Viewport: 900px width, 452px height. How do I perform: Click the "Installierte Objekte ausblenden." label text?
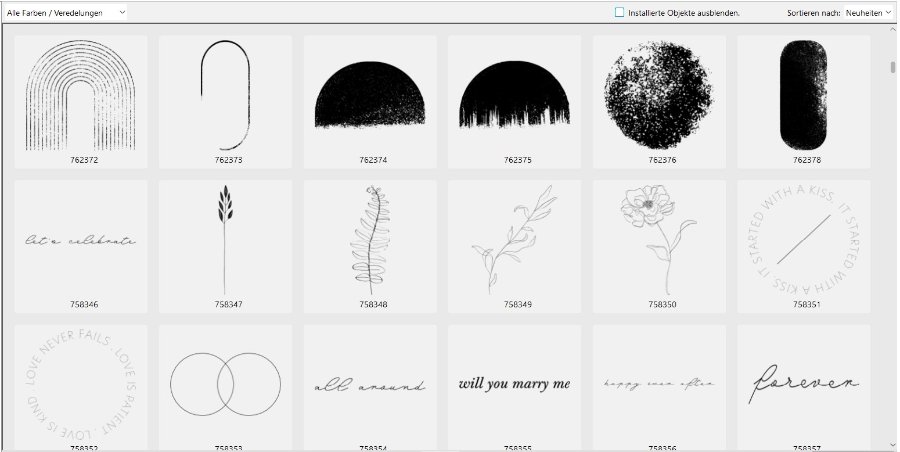(684, 13)
